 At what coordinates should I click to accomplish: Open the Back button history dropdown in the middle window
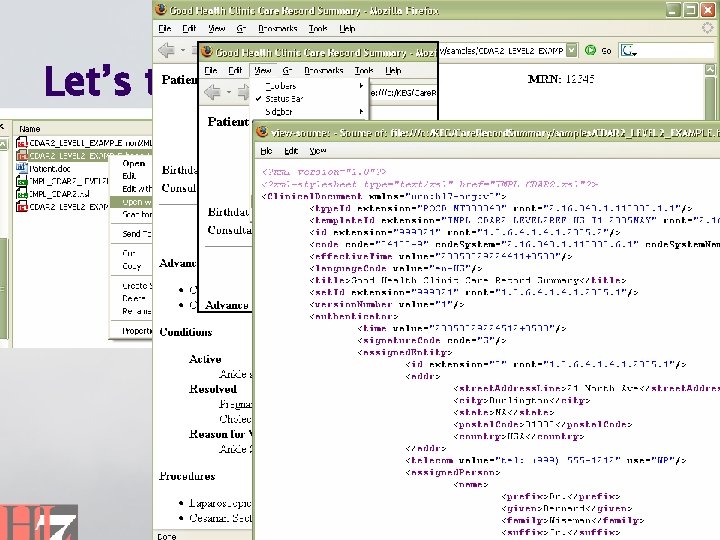coord(229,92)
